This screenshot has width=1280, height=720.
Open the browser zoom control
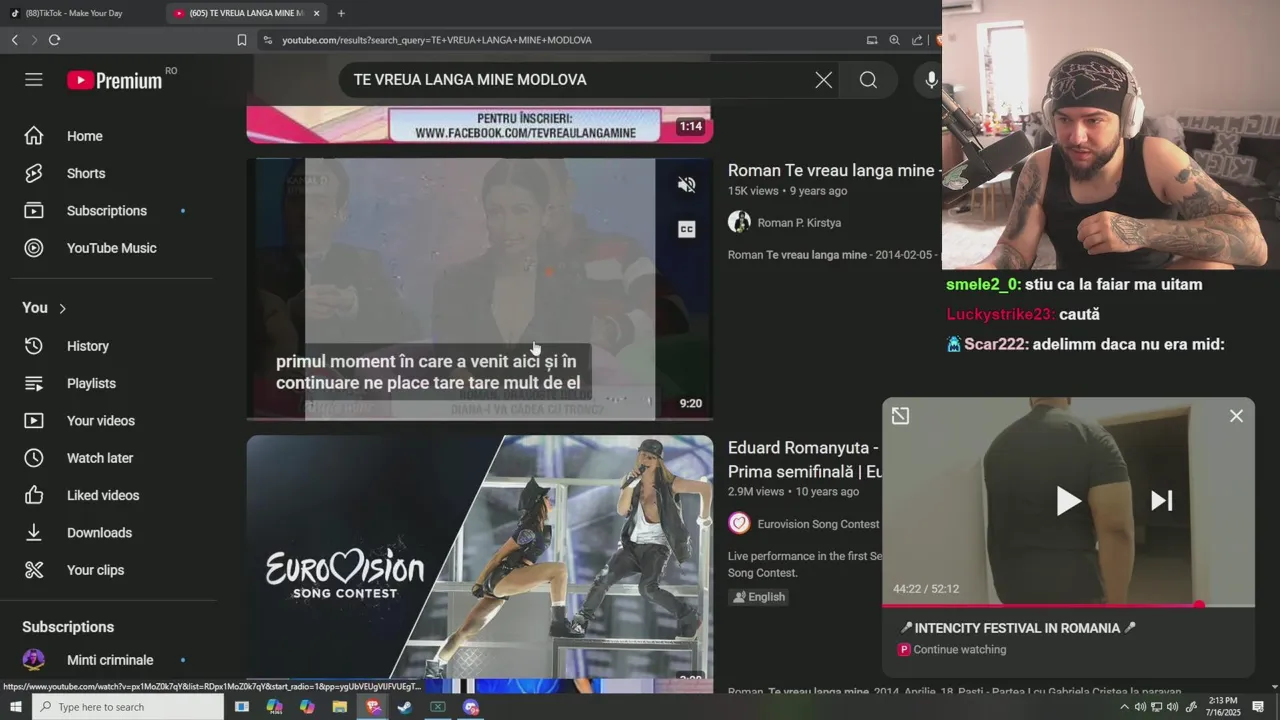[894, 40]
